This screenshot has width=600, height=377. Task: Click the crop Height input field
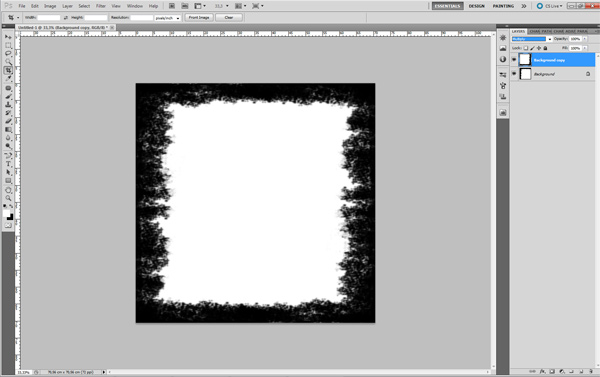96,18
